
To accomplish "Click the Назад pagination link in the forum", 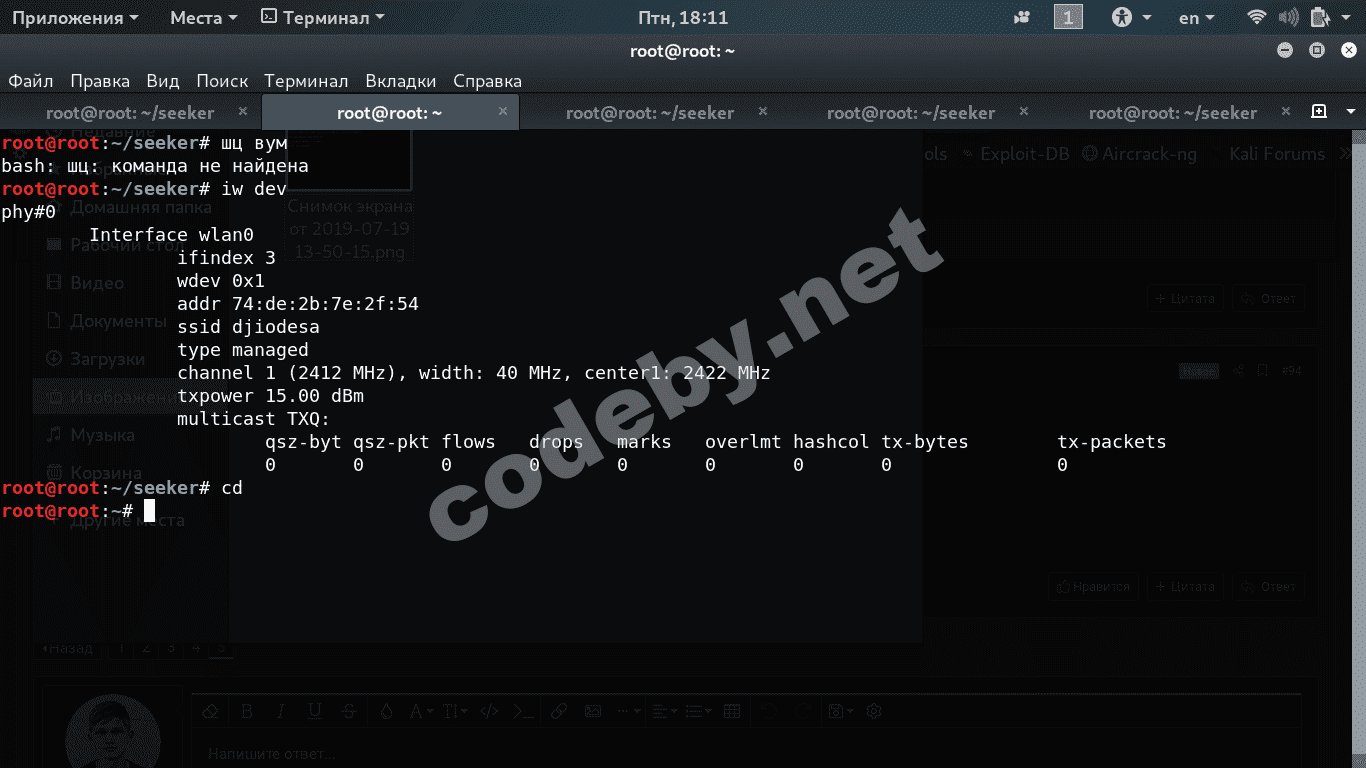I will pyautogui.click(x=67, y=648).
